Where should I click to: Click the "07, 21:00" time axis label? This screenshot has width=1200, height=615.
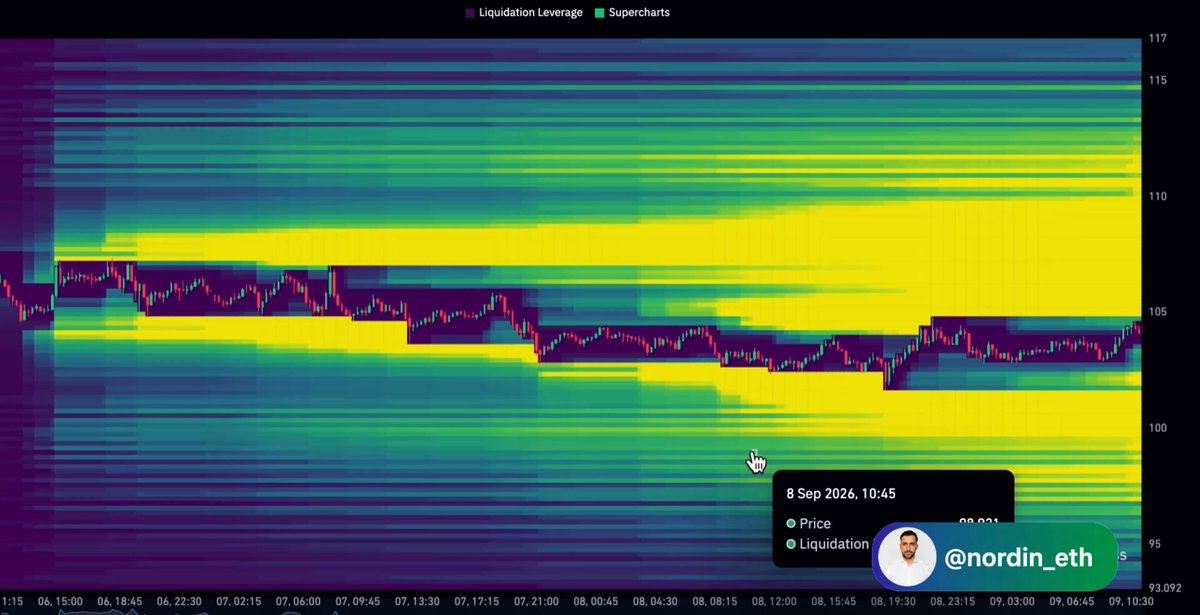(x=536, y=601)
